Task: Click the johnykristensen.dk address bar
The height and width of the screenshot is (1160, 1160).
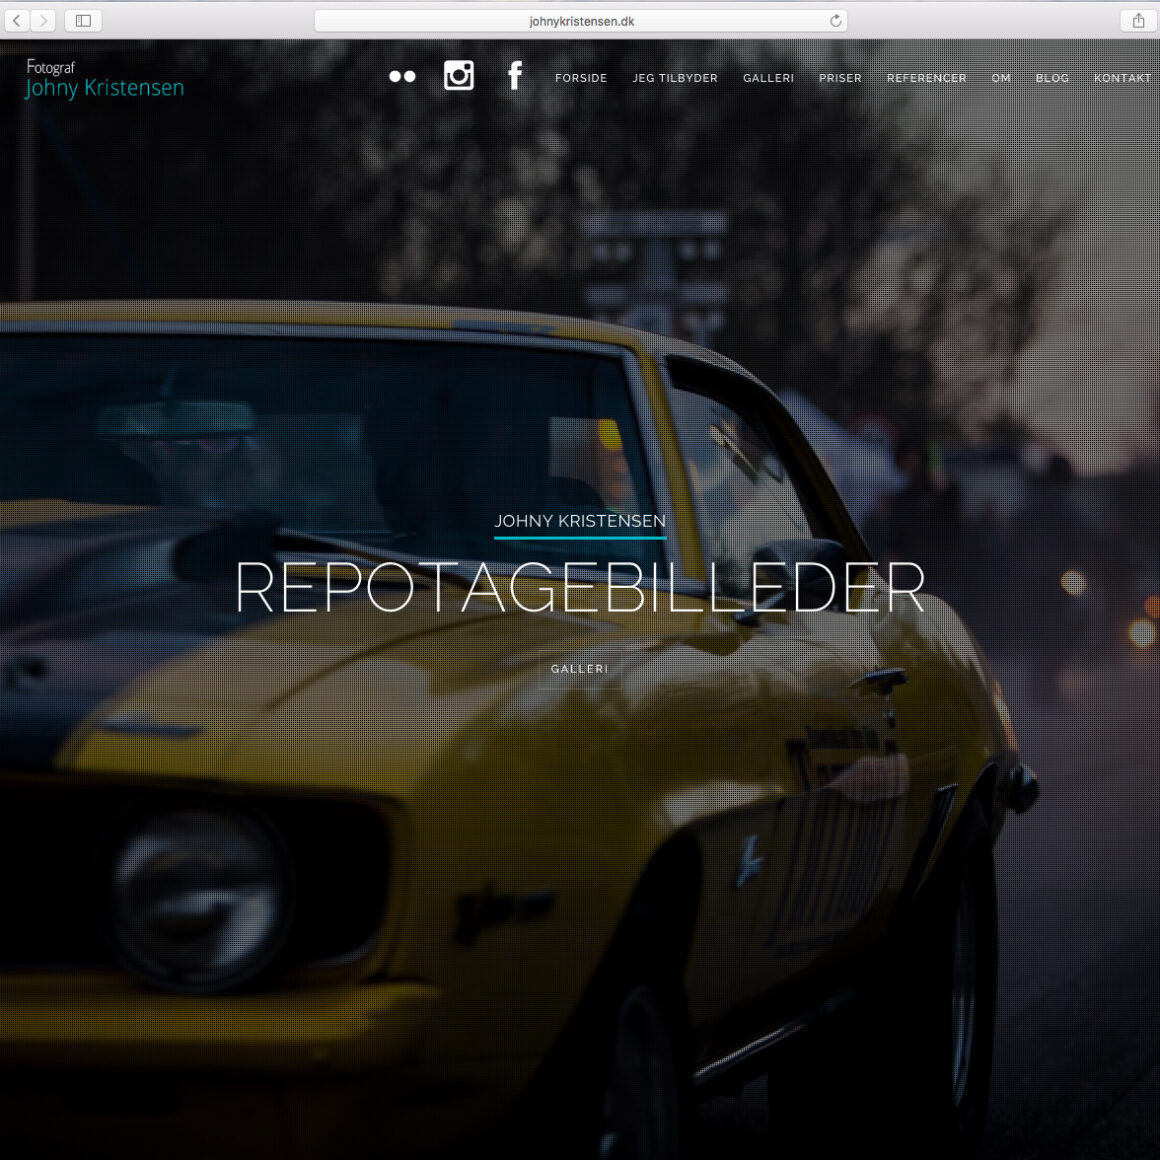Action: point(581,21)
